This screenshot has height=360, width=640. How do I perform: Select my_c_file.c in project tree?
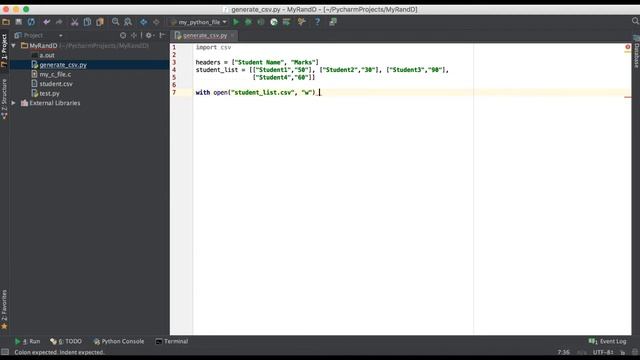(x=55, y=74)
